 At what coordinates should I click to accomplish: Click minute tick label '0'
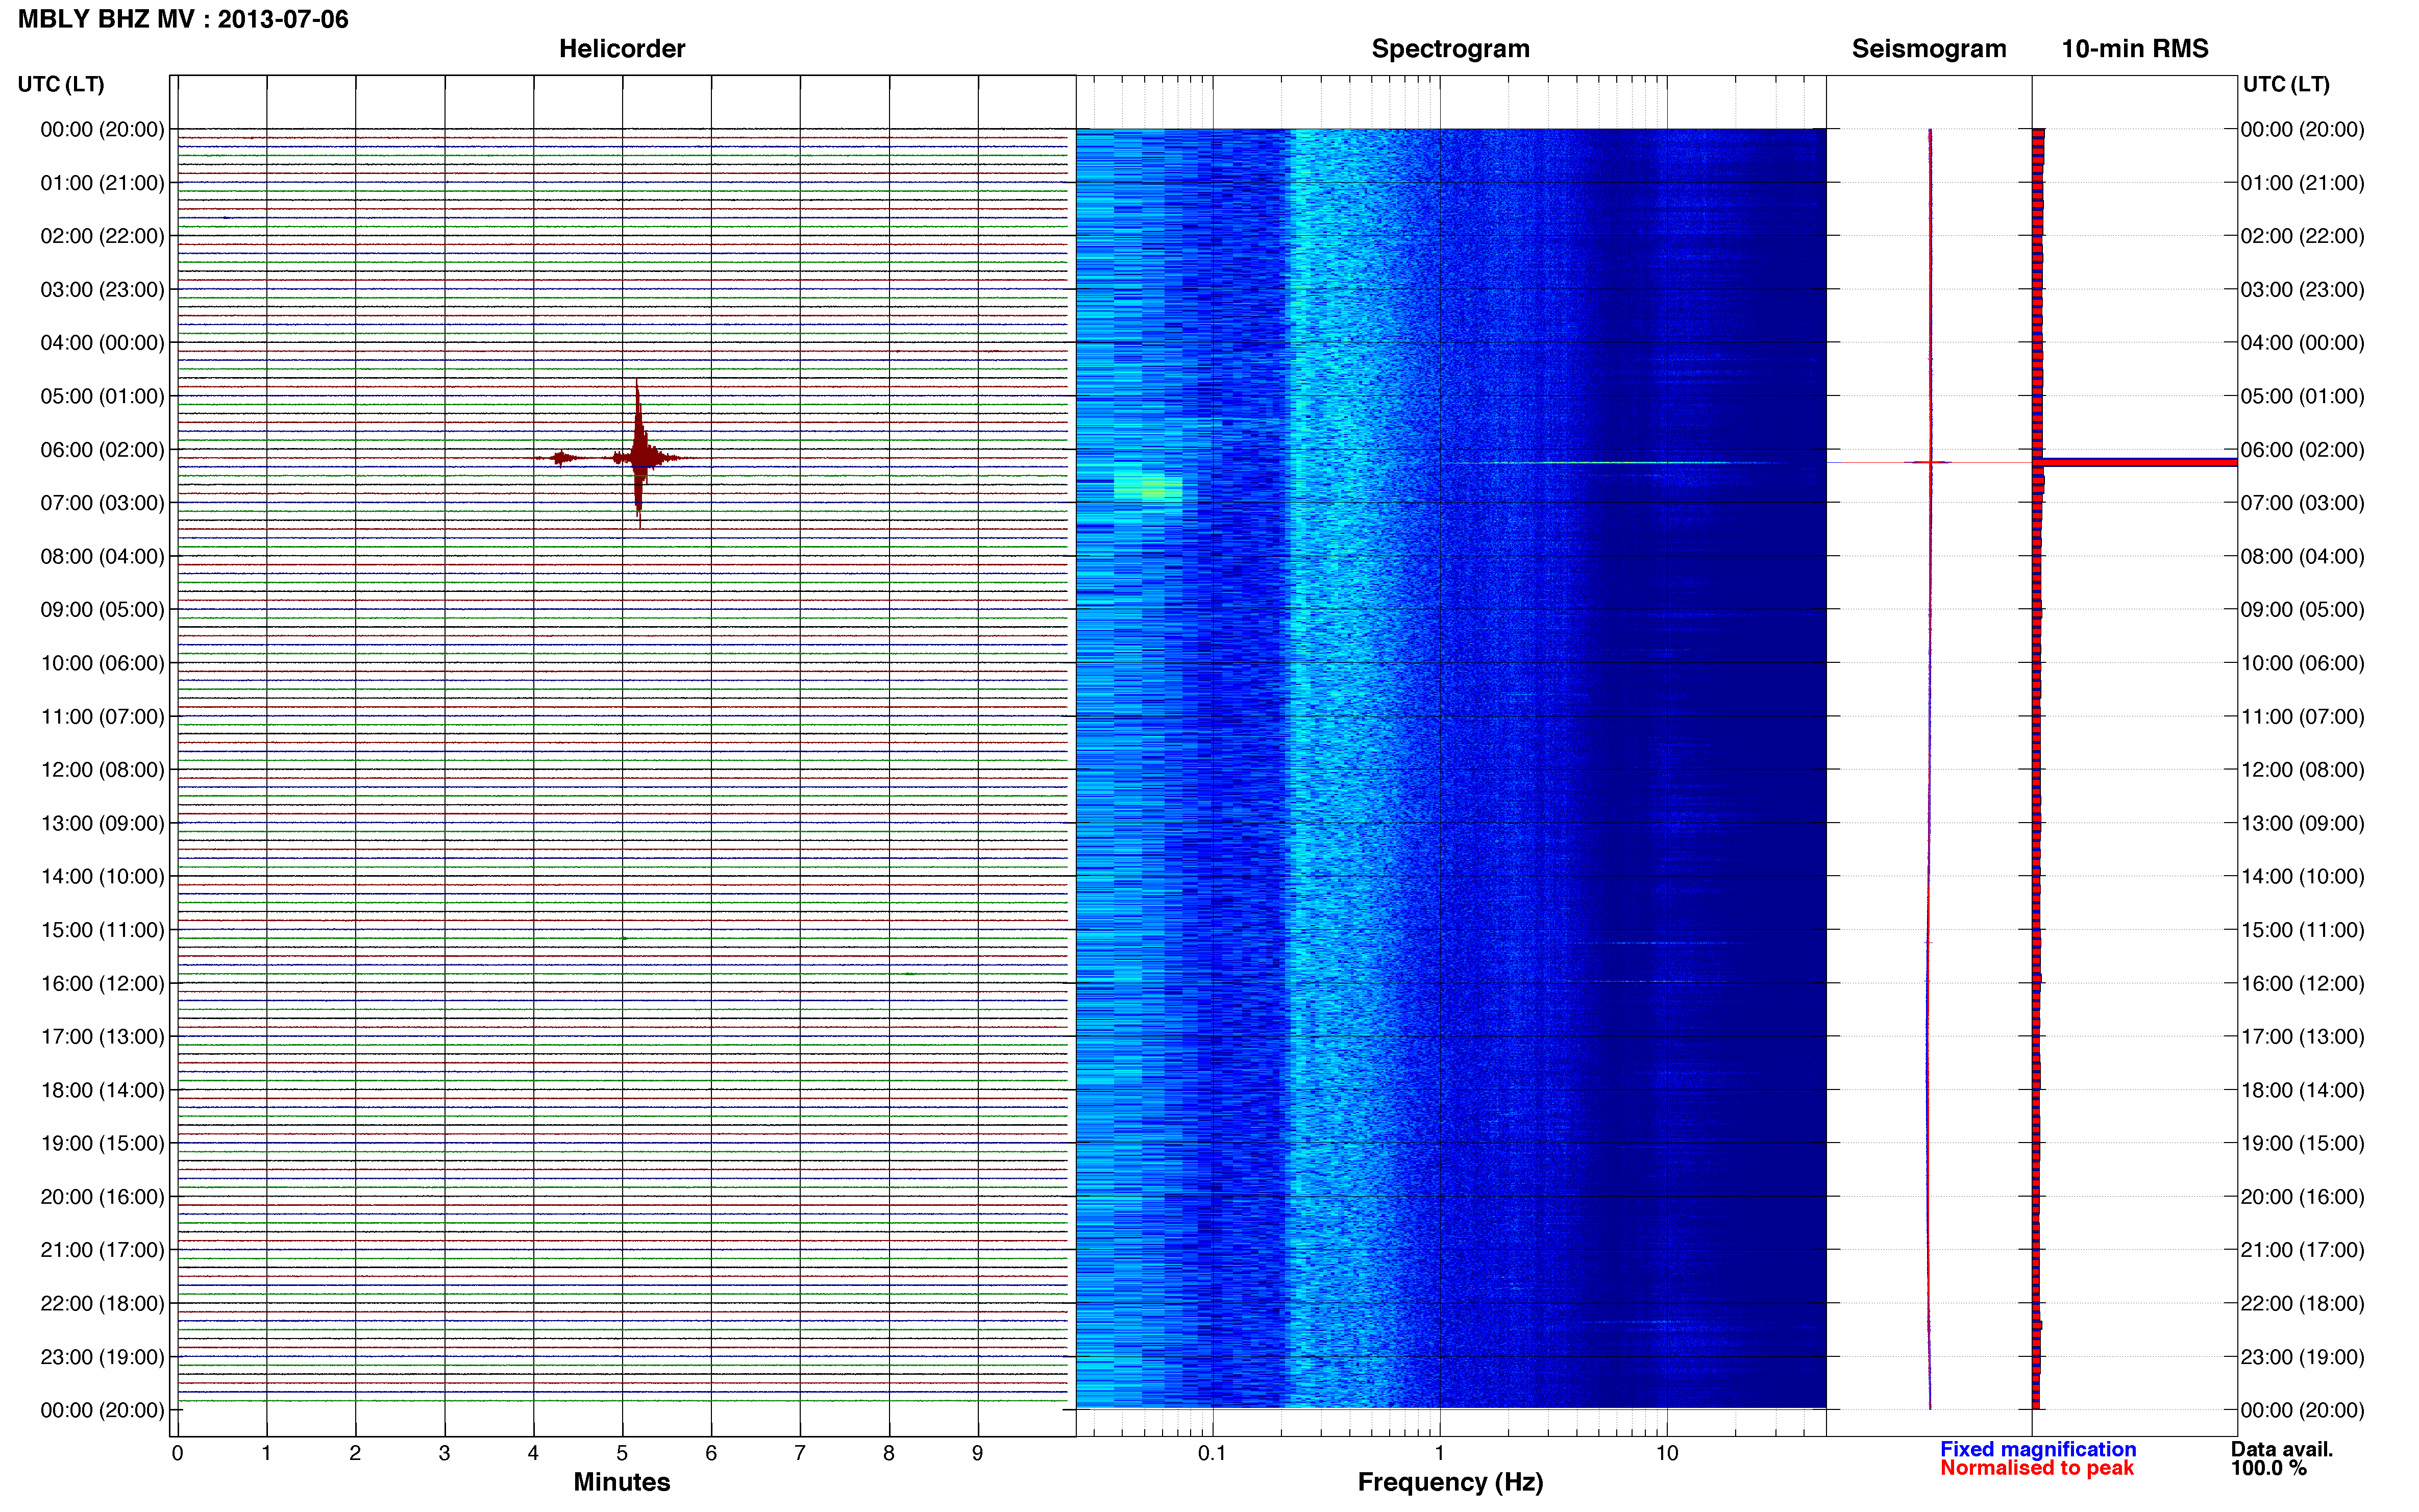(x=177, y=1453)
